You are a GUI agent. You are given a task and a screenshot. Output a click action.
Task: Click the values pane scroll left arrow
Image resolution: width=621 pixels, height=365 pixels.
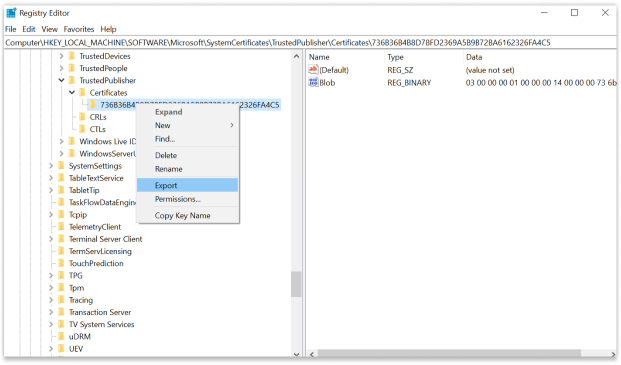pos(312,354)
